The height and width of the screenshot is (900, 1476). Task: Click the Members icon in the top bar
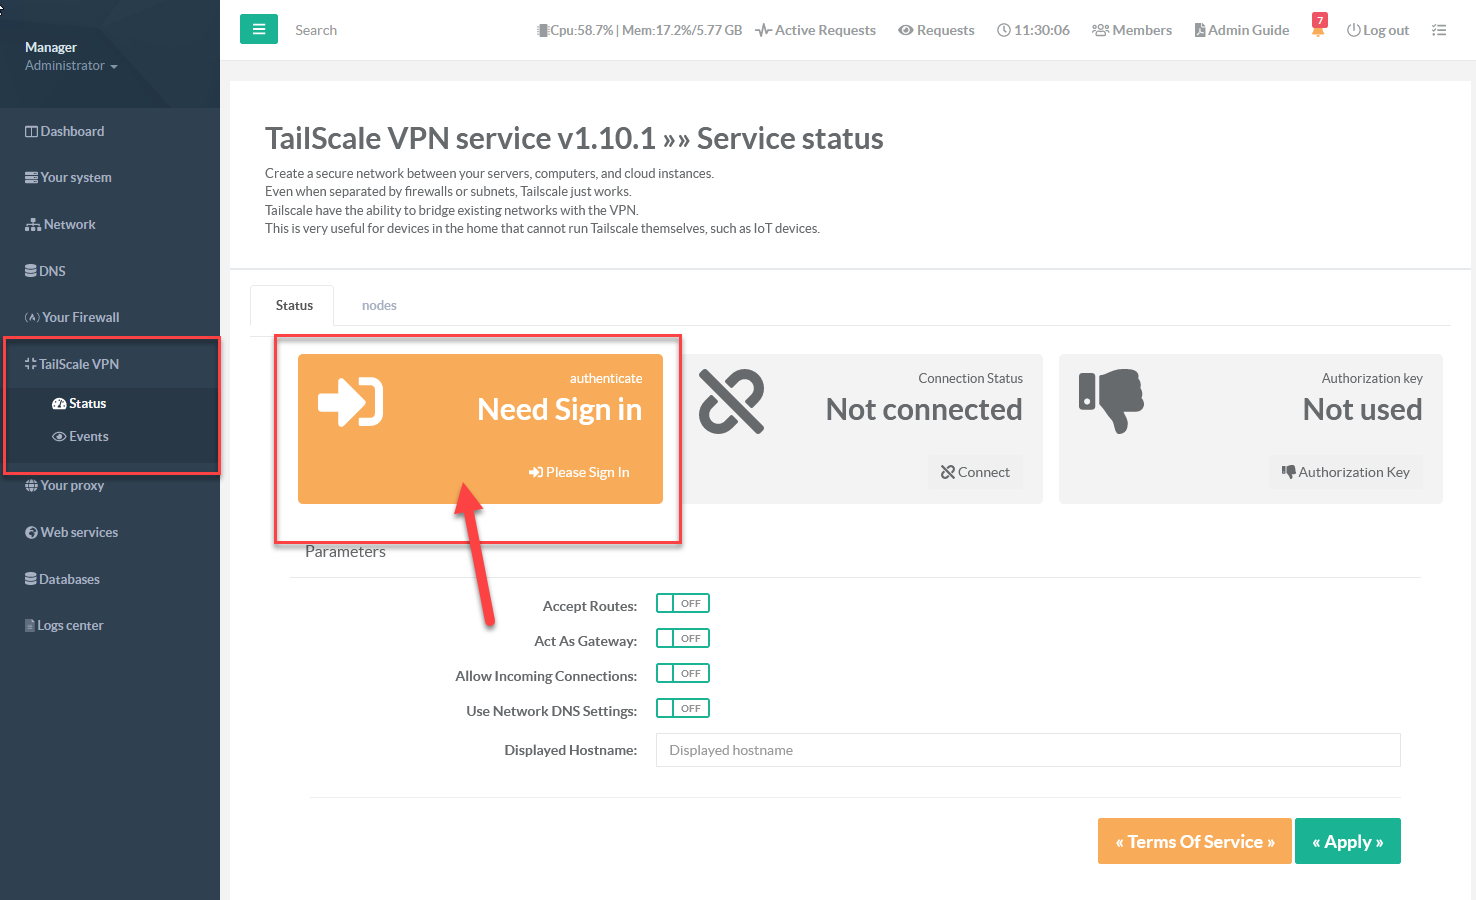(1100, 30)
